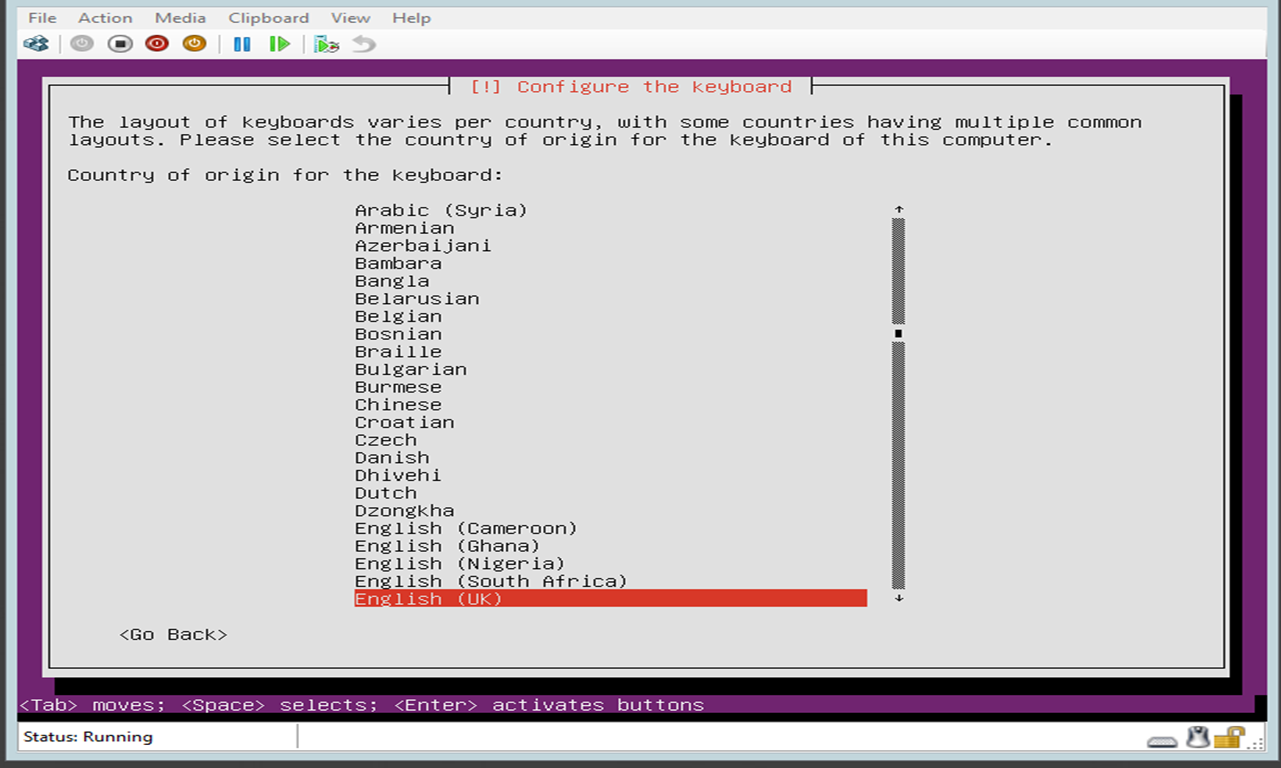Open the Clipboard menu
This screenshot has width=1281, height=768.
(x=269, y=18)
